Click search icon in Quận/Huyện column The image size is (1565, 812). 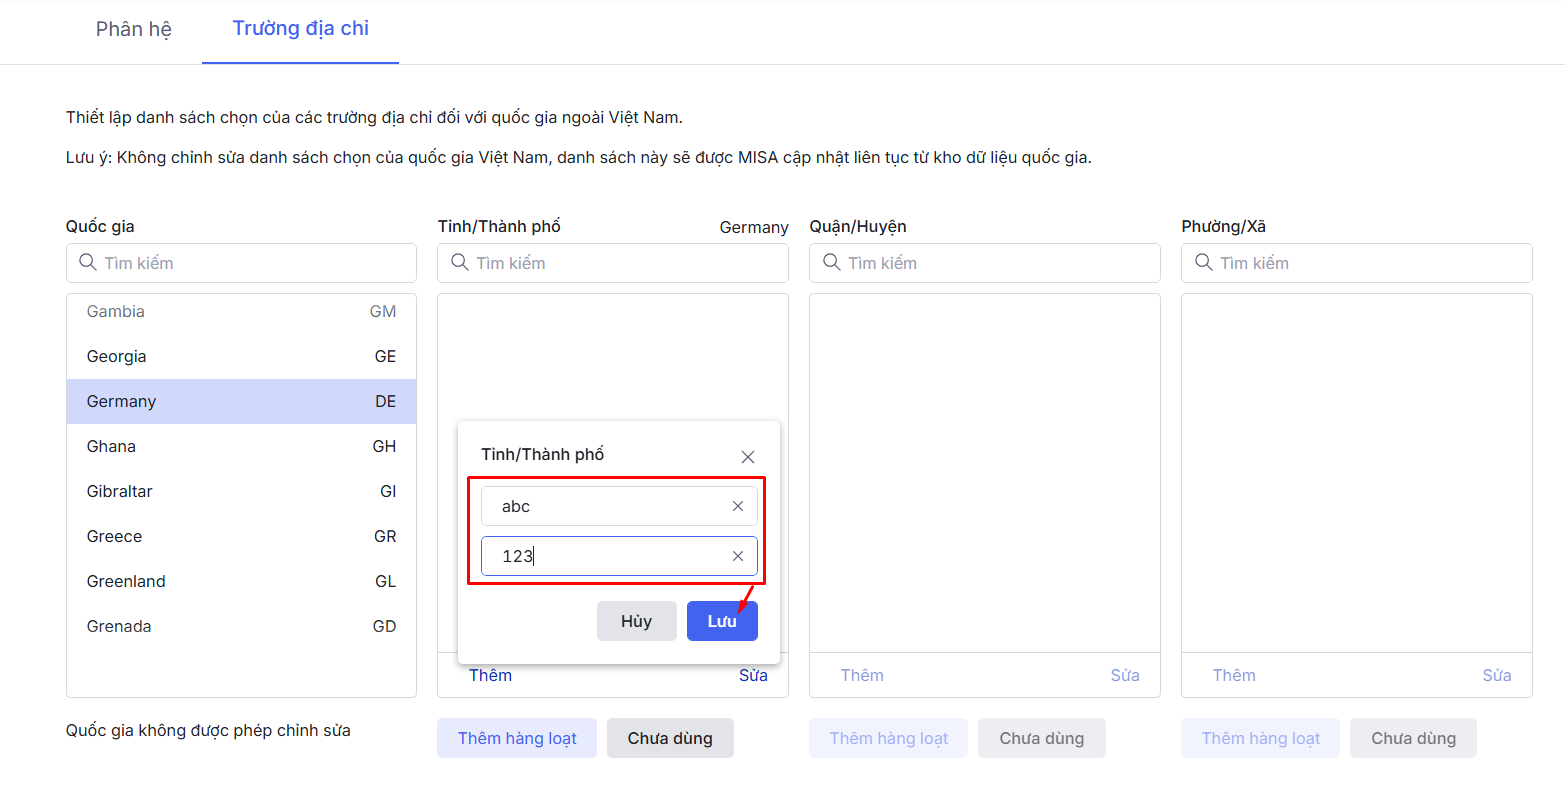coord(832,263)
